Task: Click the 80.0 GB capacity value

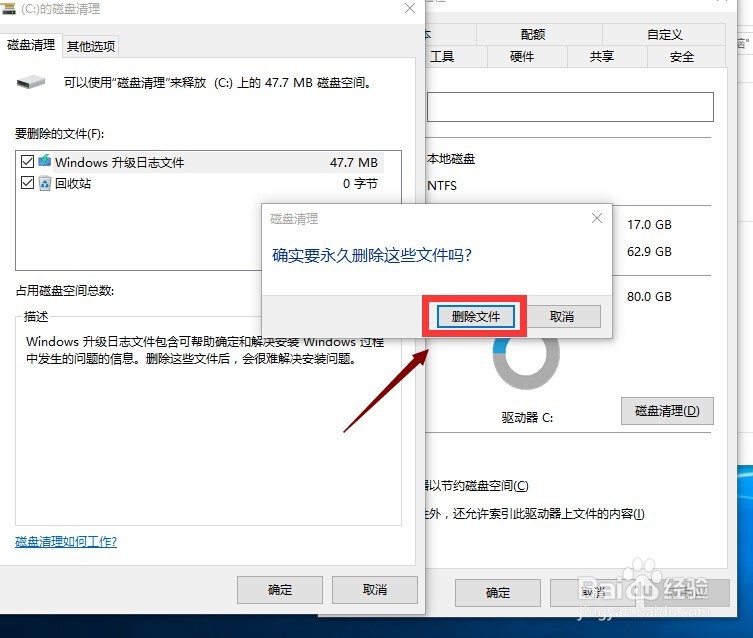Action: point(649,297)
